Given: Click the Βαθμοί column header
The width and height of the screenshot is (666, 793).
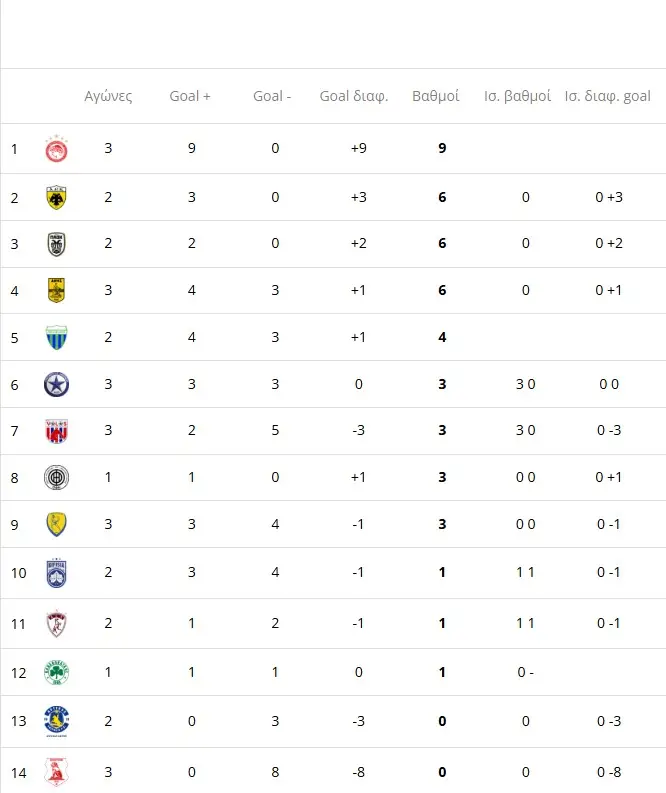Looking at the screenshot, I should (x=435, y=96).
